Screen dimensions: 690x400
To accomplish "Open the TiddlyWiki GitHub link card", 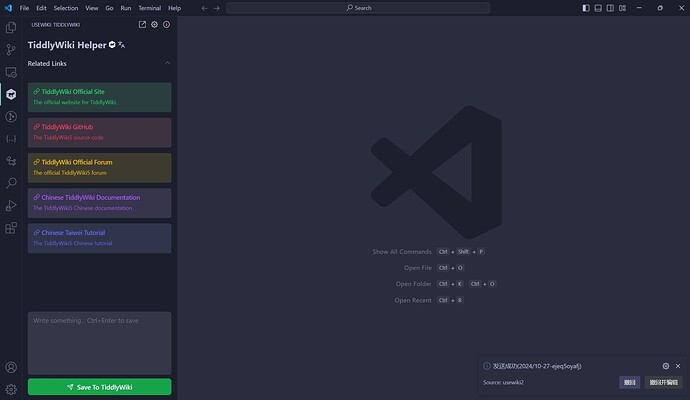I will (x=99, y=132).
